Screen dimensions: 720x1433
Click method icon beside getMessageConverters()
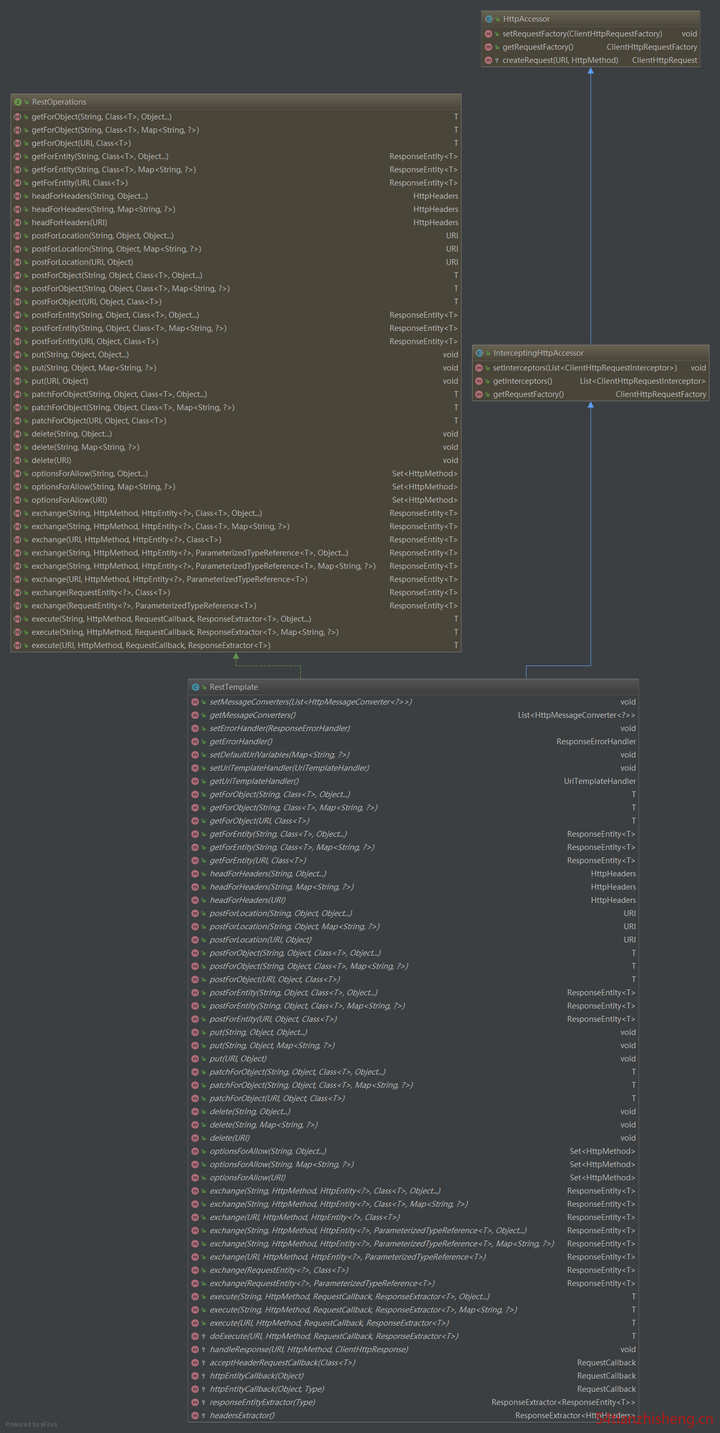tap(195, 715)
